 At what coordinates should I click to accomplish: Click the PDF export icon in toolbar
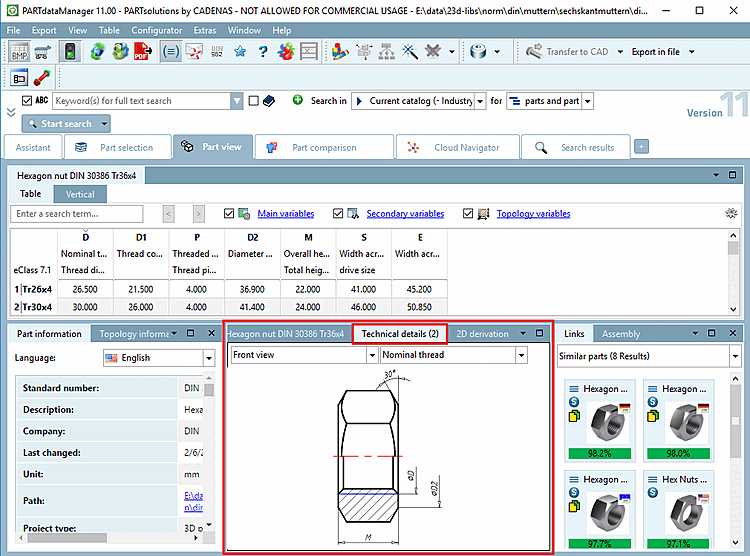pyautogui.click(x=142, y=51)
